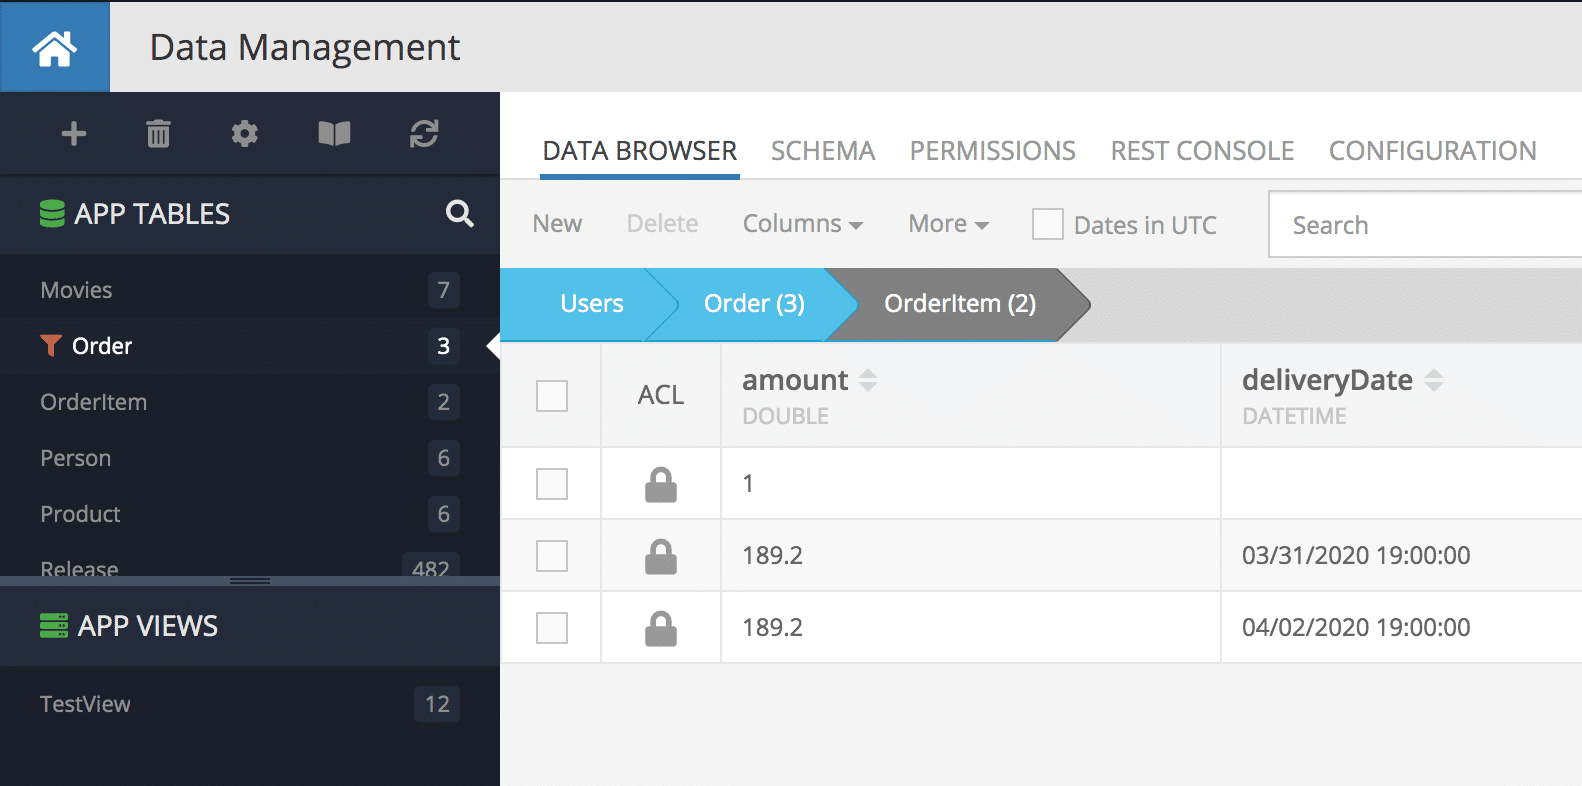
Task: Open the Configuration tab
Action: coord(1432,151)
